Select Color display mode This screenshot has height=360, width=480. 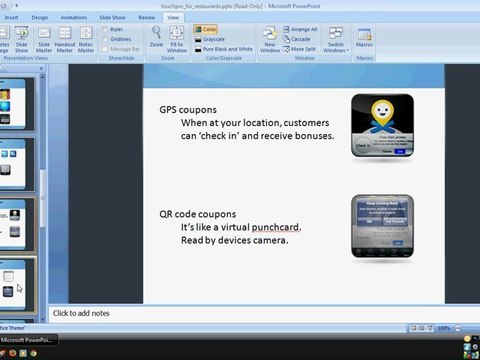[206, 29]
